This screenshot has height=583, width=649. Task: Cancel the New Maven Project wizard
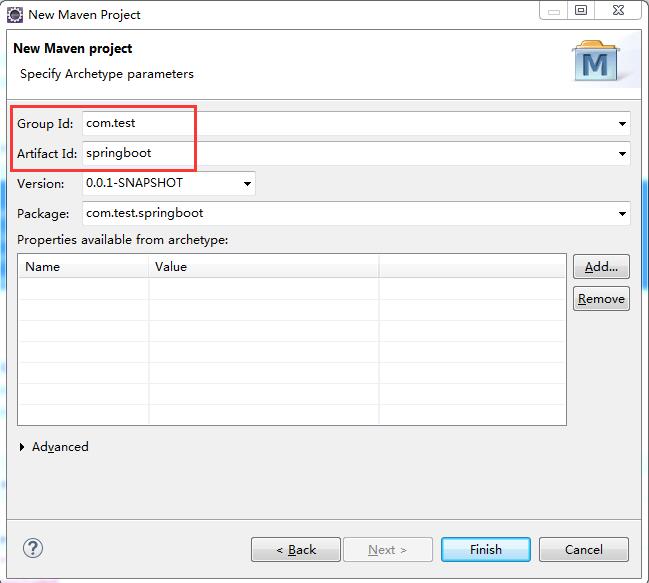(x=584, y=549)
